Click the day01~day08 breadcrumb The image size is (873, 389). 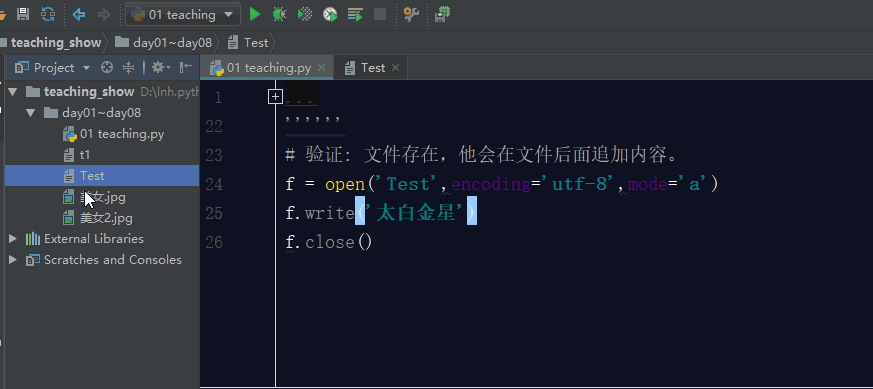163,43
